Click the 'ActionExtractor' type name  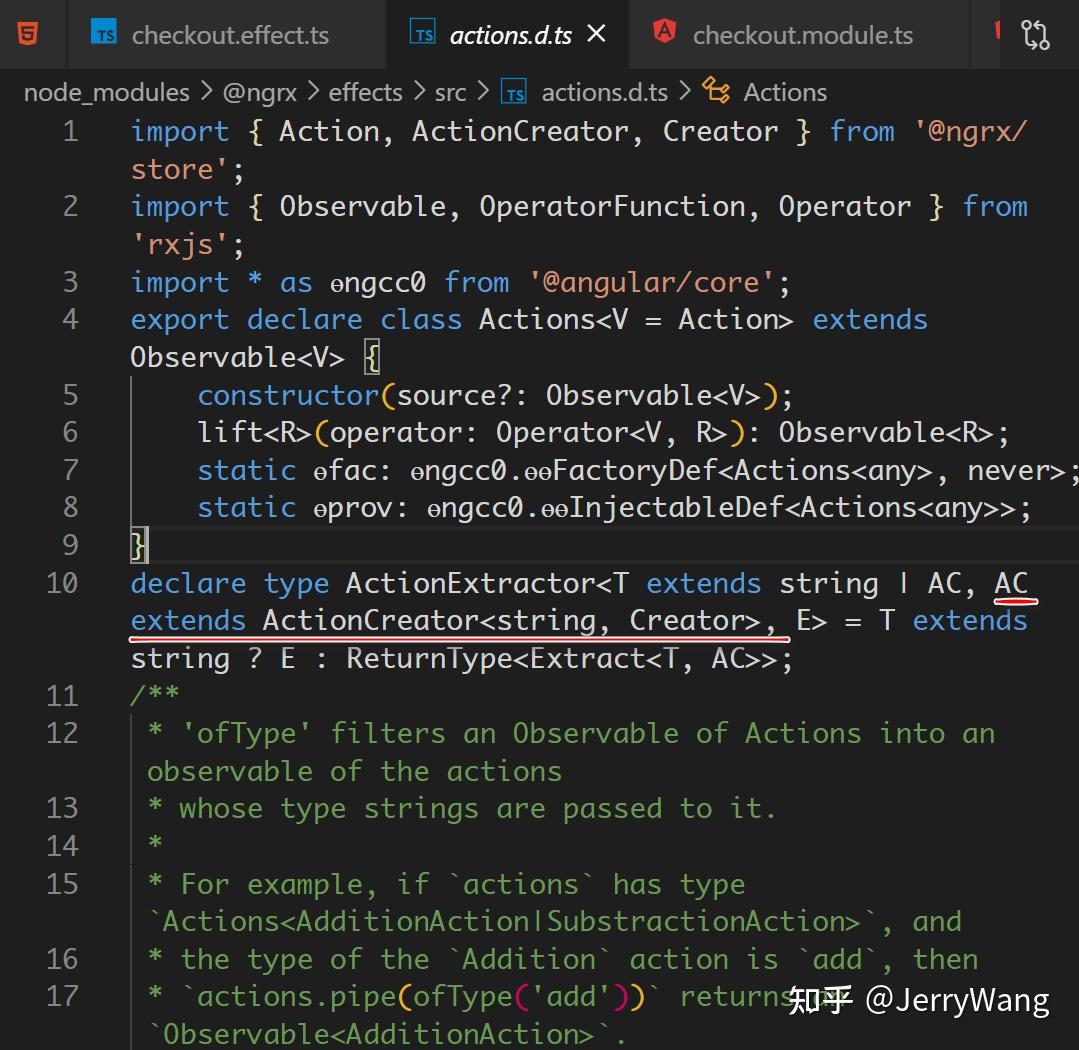point(470,583)
